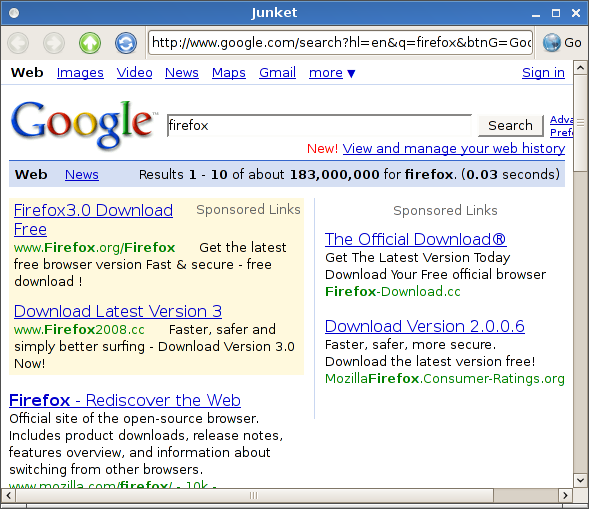The height and width of the screenshot is (509, 589).
Task: Click the horizontal scrollbar left arrow
Action: [x=9, y=495]
